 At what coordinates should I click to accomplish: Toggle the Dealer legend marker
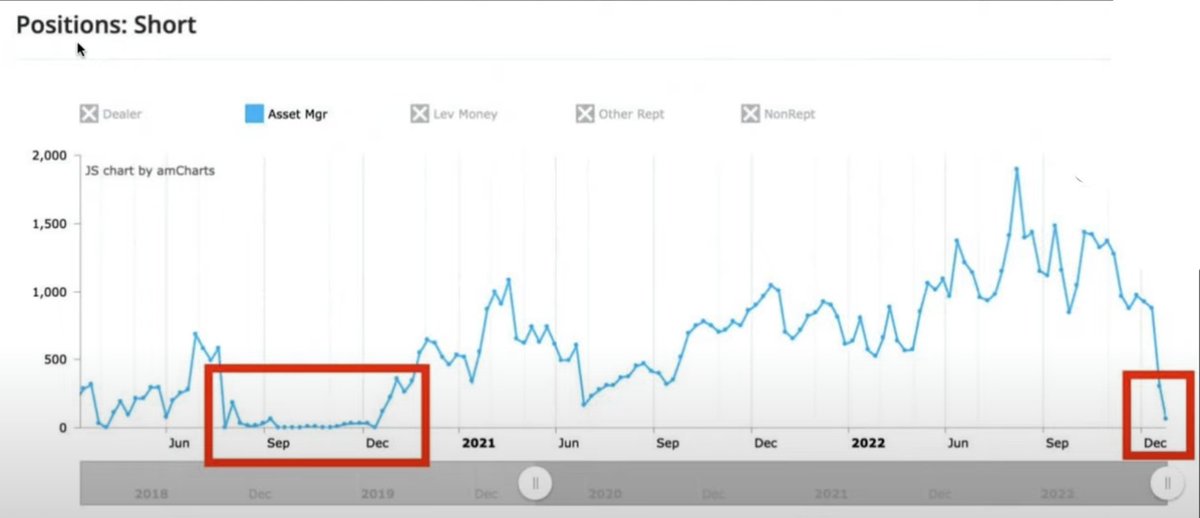89,114
